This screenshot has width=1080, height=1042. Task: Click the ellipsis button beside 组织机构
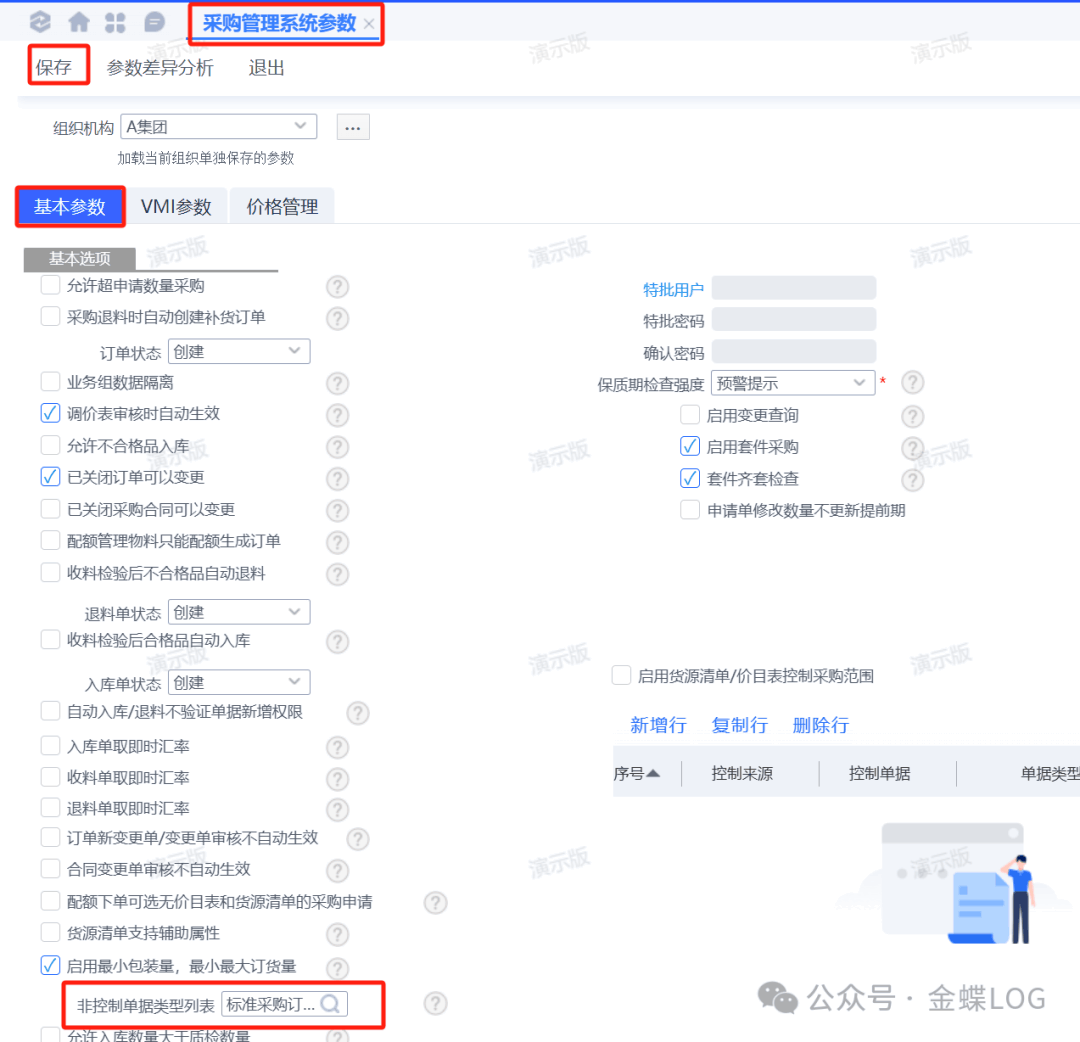[353, 127]
